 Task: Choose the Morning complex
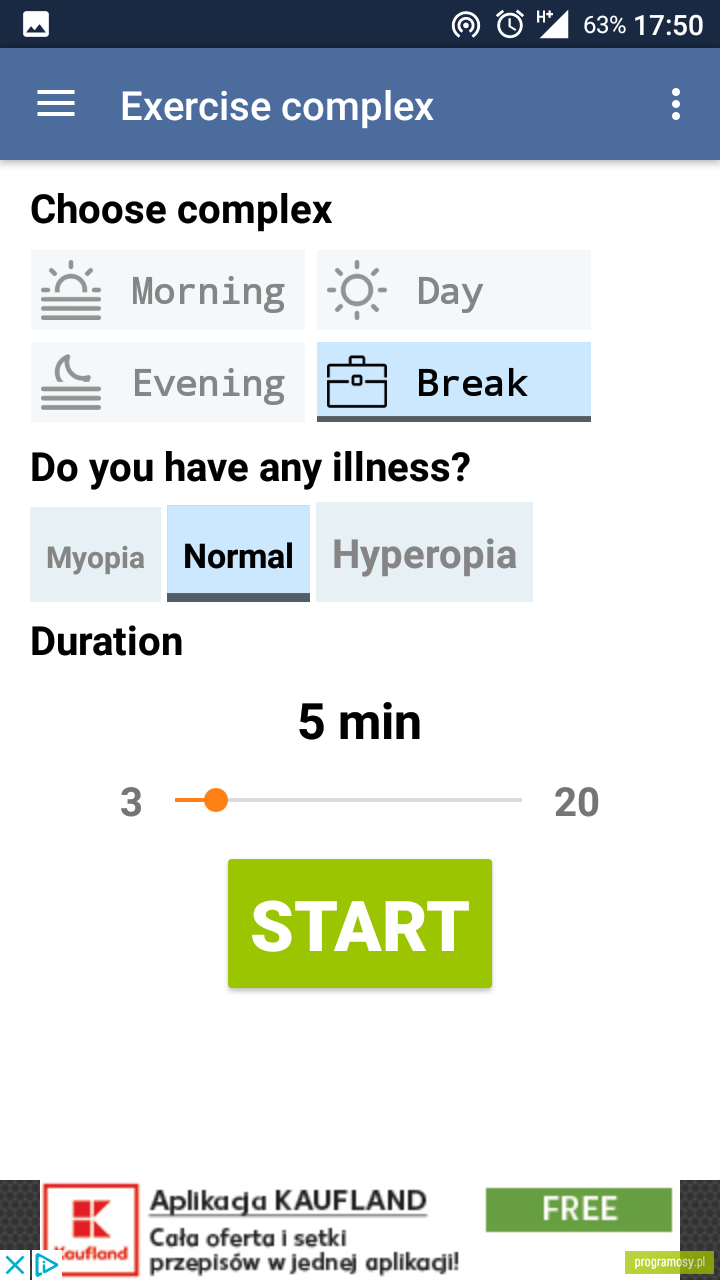pos(168,290)
